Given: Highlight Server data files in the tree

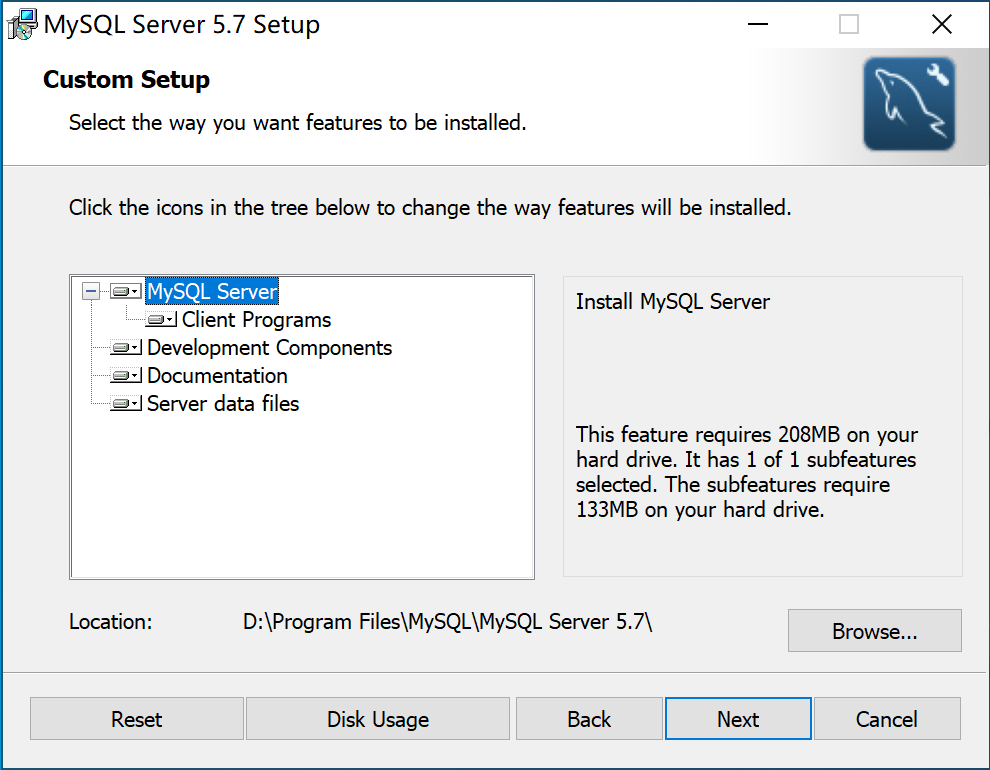Looking at the screenshot, I should [222, 403].
